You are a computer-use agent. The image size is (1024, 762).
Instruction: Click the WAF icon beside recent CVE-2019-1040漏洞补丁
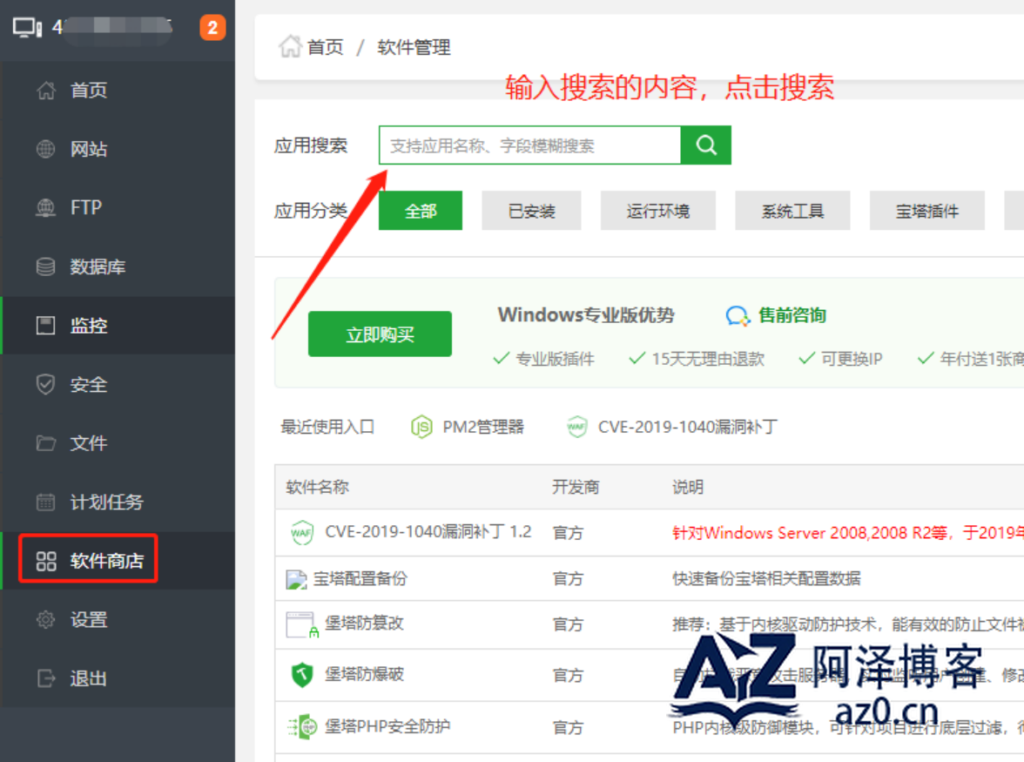tap(577, 427)
